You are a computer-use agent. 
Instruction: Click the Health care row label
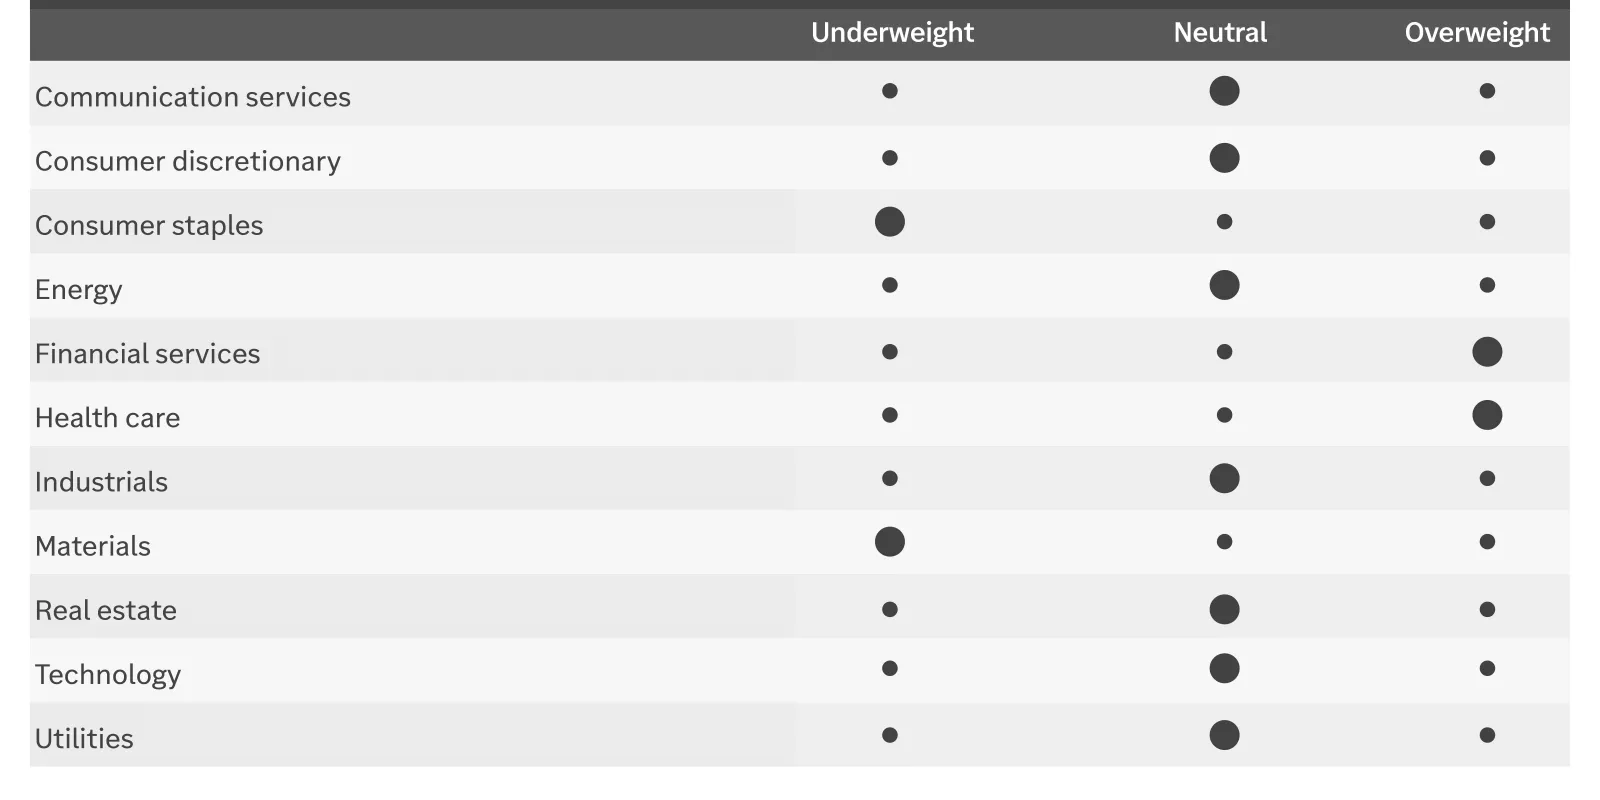[x=108, y=418]
